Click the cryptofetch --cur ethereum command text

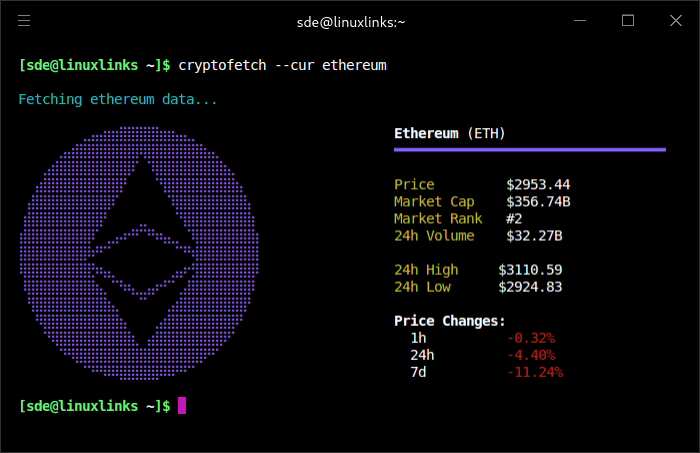pos(282,65)
